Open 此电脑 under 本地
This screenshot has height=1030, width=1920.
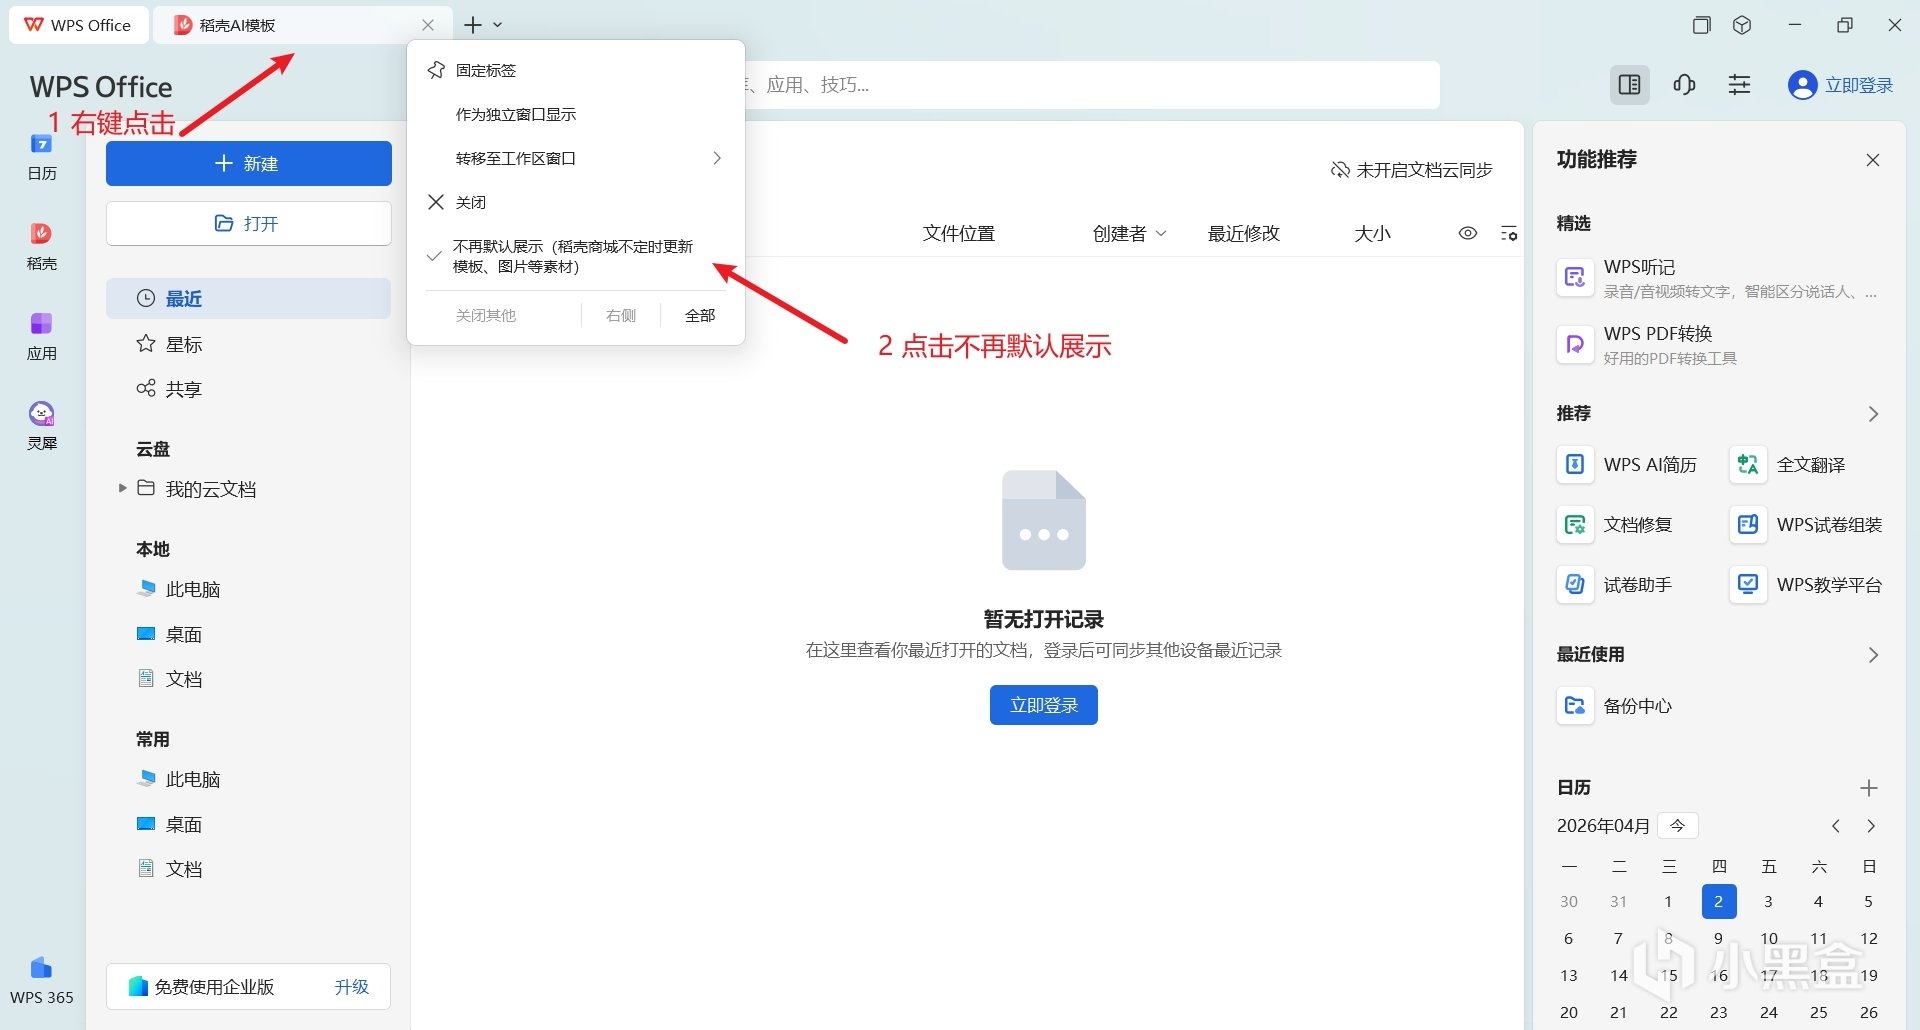coord(249,589)
